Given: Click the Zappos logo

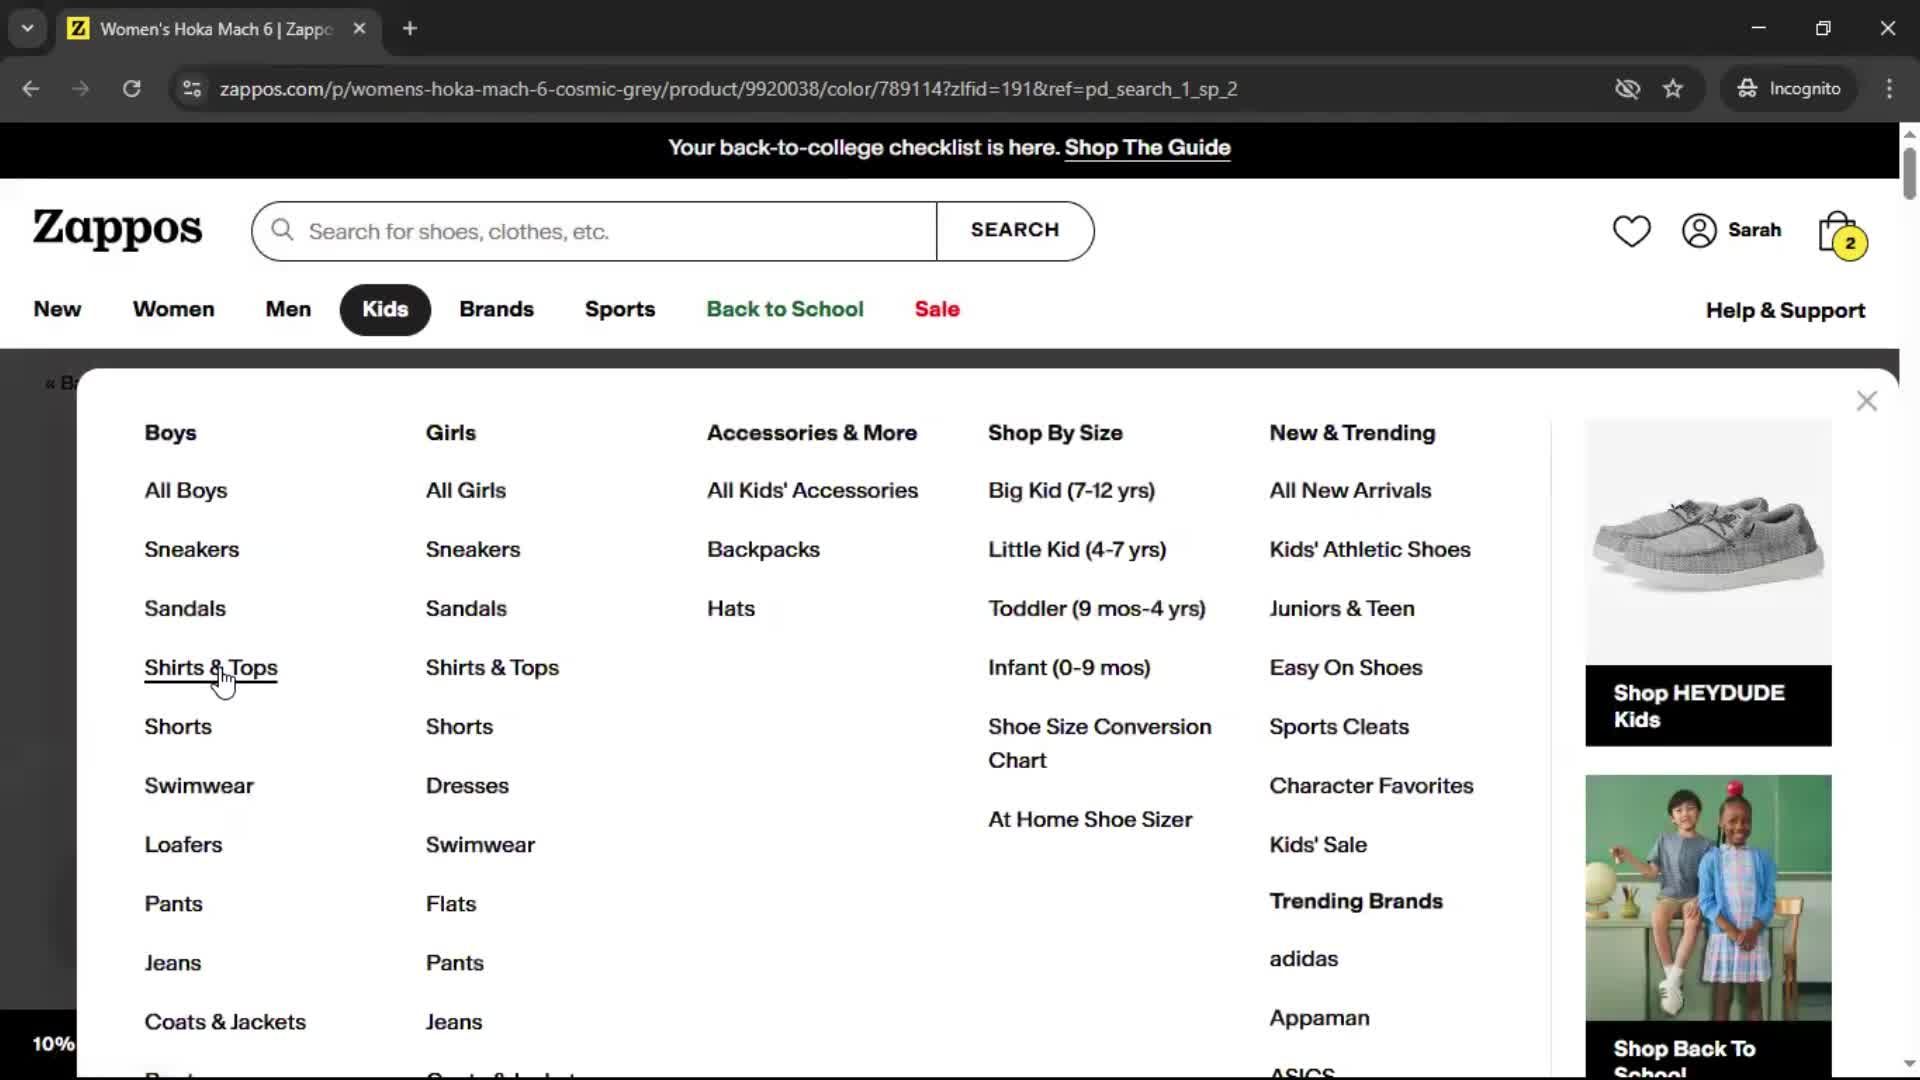Looking at the screenshot, I should pos(117,229).
